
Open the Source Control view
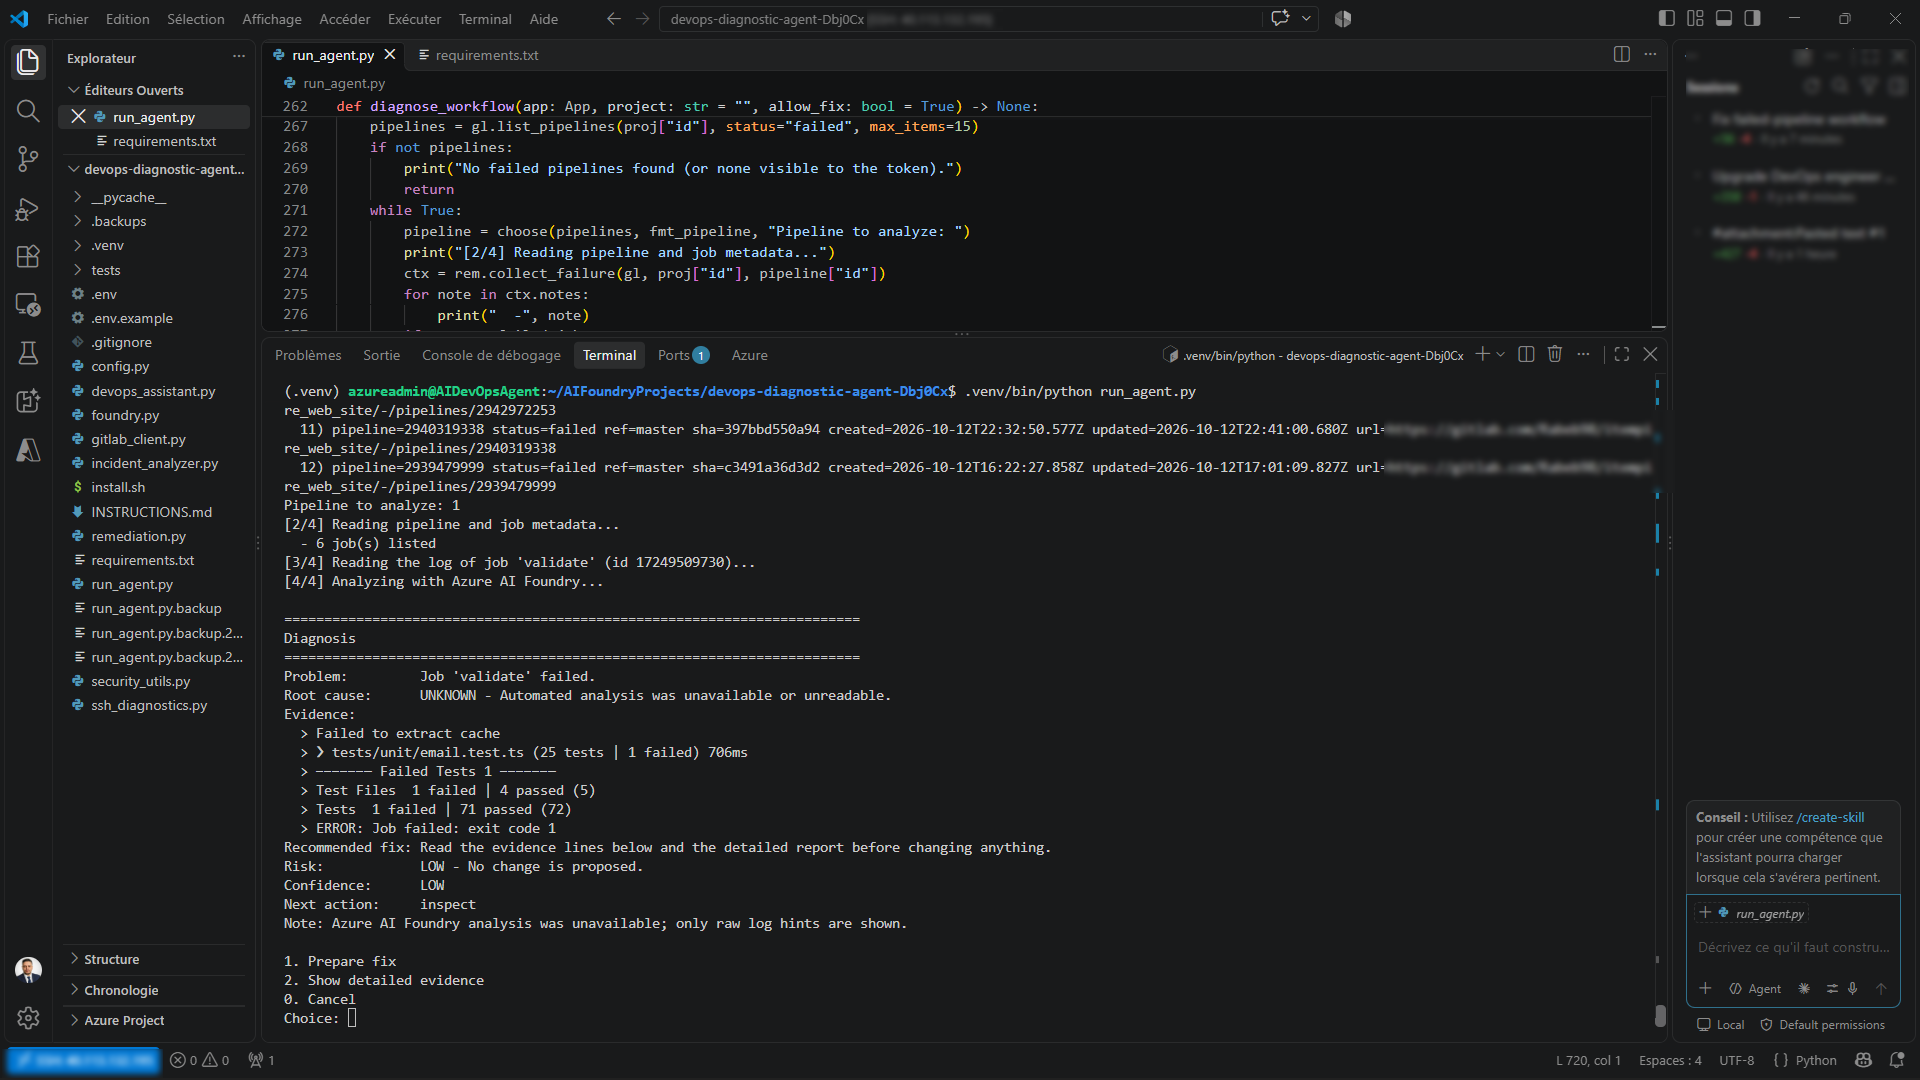[x=28, y=158]
